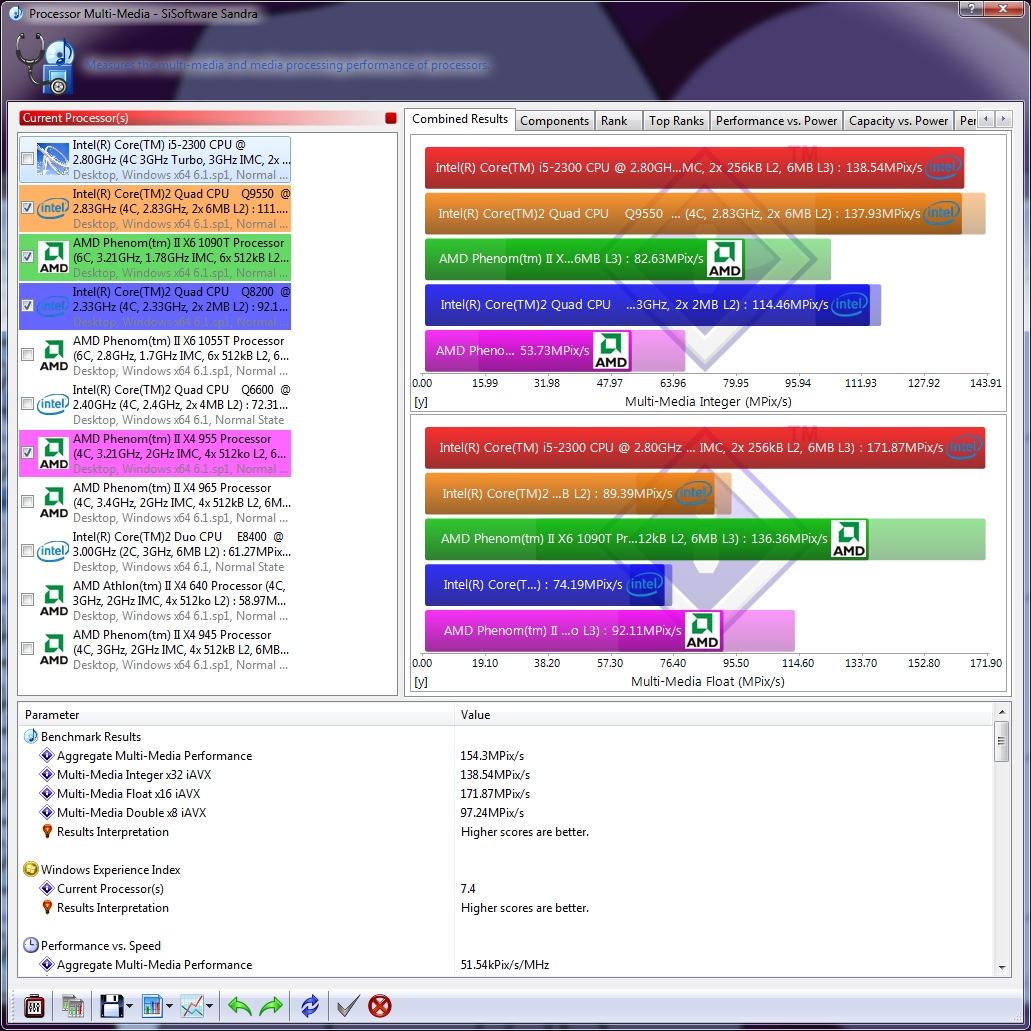This screenshot has height=1031, width=1031.
Task: Uncheck the Core 2 Quad Q9550 checkbox
Action: click(28, 208)
